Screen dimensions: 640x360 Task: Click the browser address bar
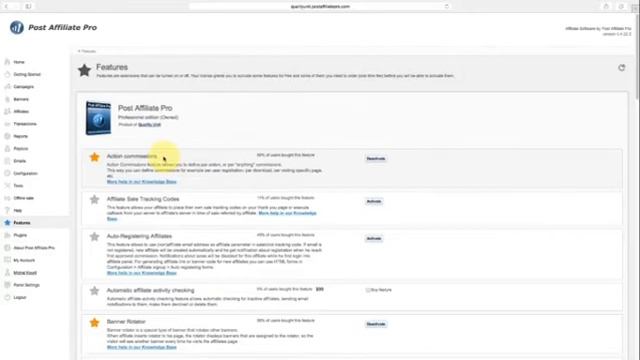tap(320, 6)
